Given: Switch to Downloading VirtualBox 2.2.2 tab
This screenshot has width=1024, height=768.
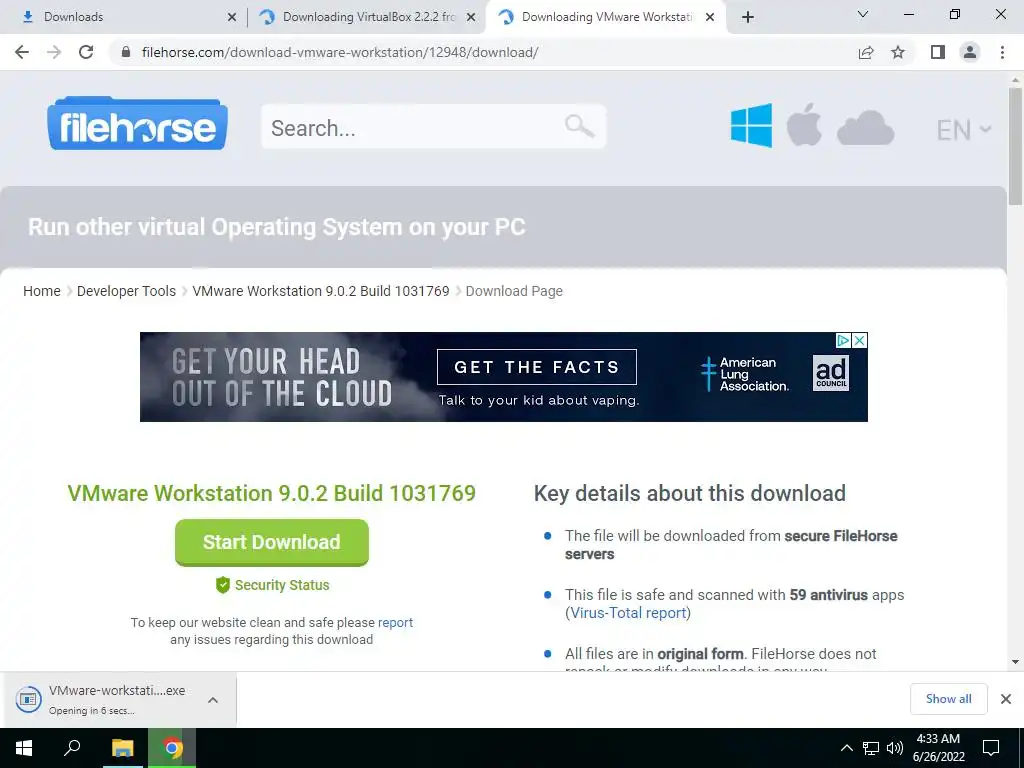Looking at the screenshot, I should (366, 17).
